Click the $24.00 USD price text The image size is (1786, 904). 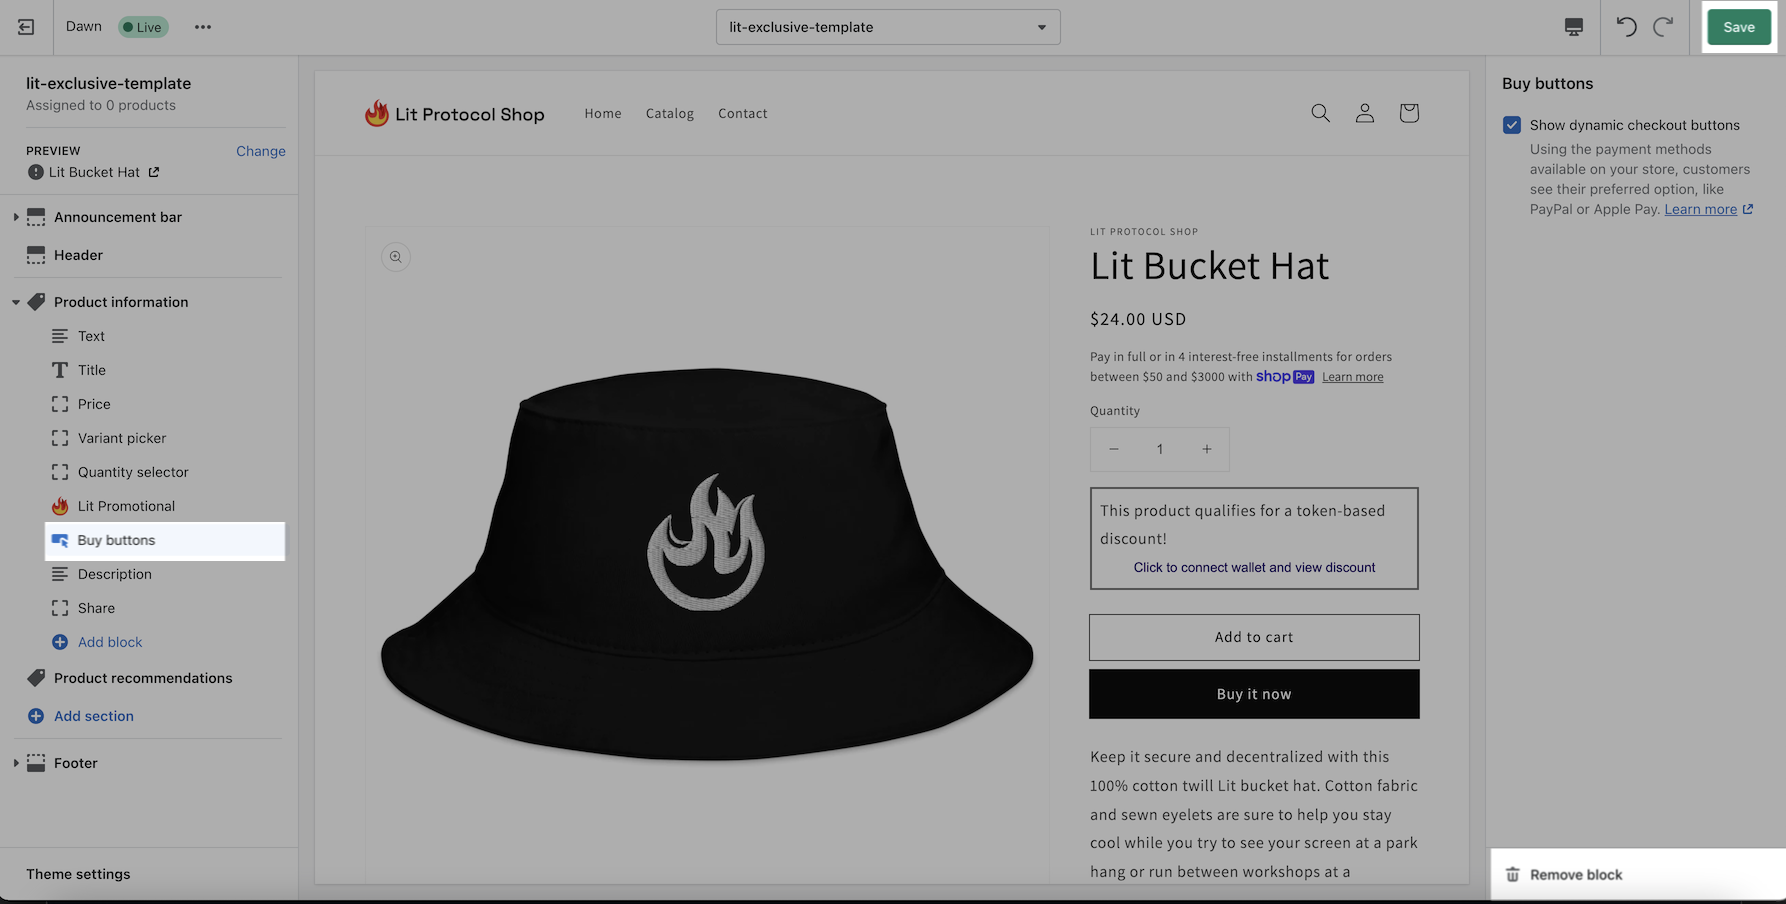1138,319
